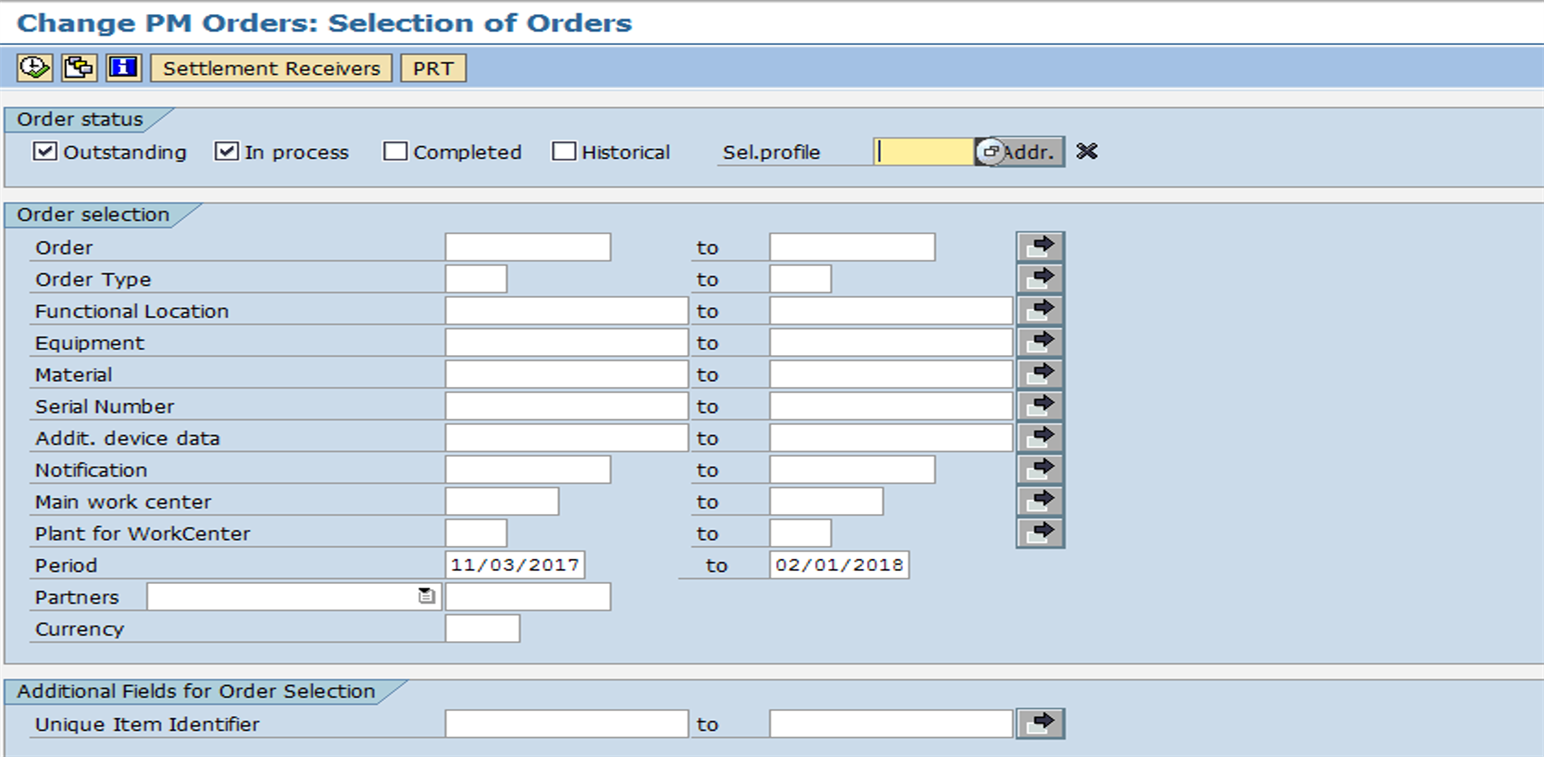Open the Partners dropdown list
This screenshot has width=1544, height=757.
click(427, 597)
